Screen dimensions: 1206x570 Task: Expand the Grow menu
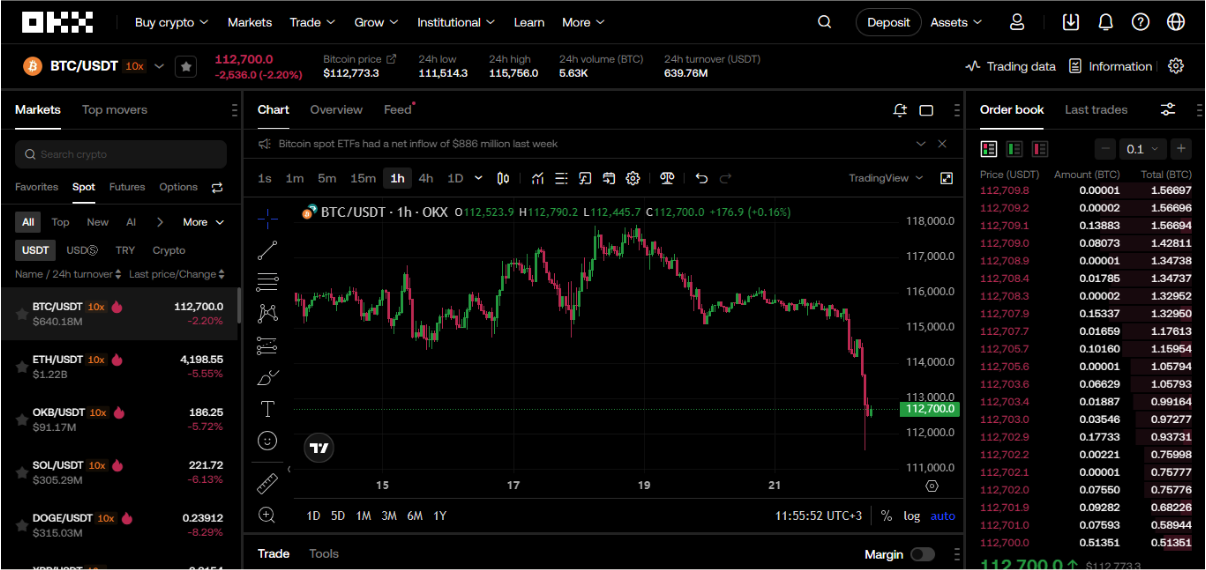[x=376, y=22]
